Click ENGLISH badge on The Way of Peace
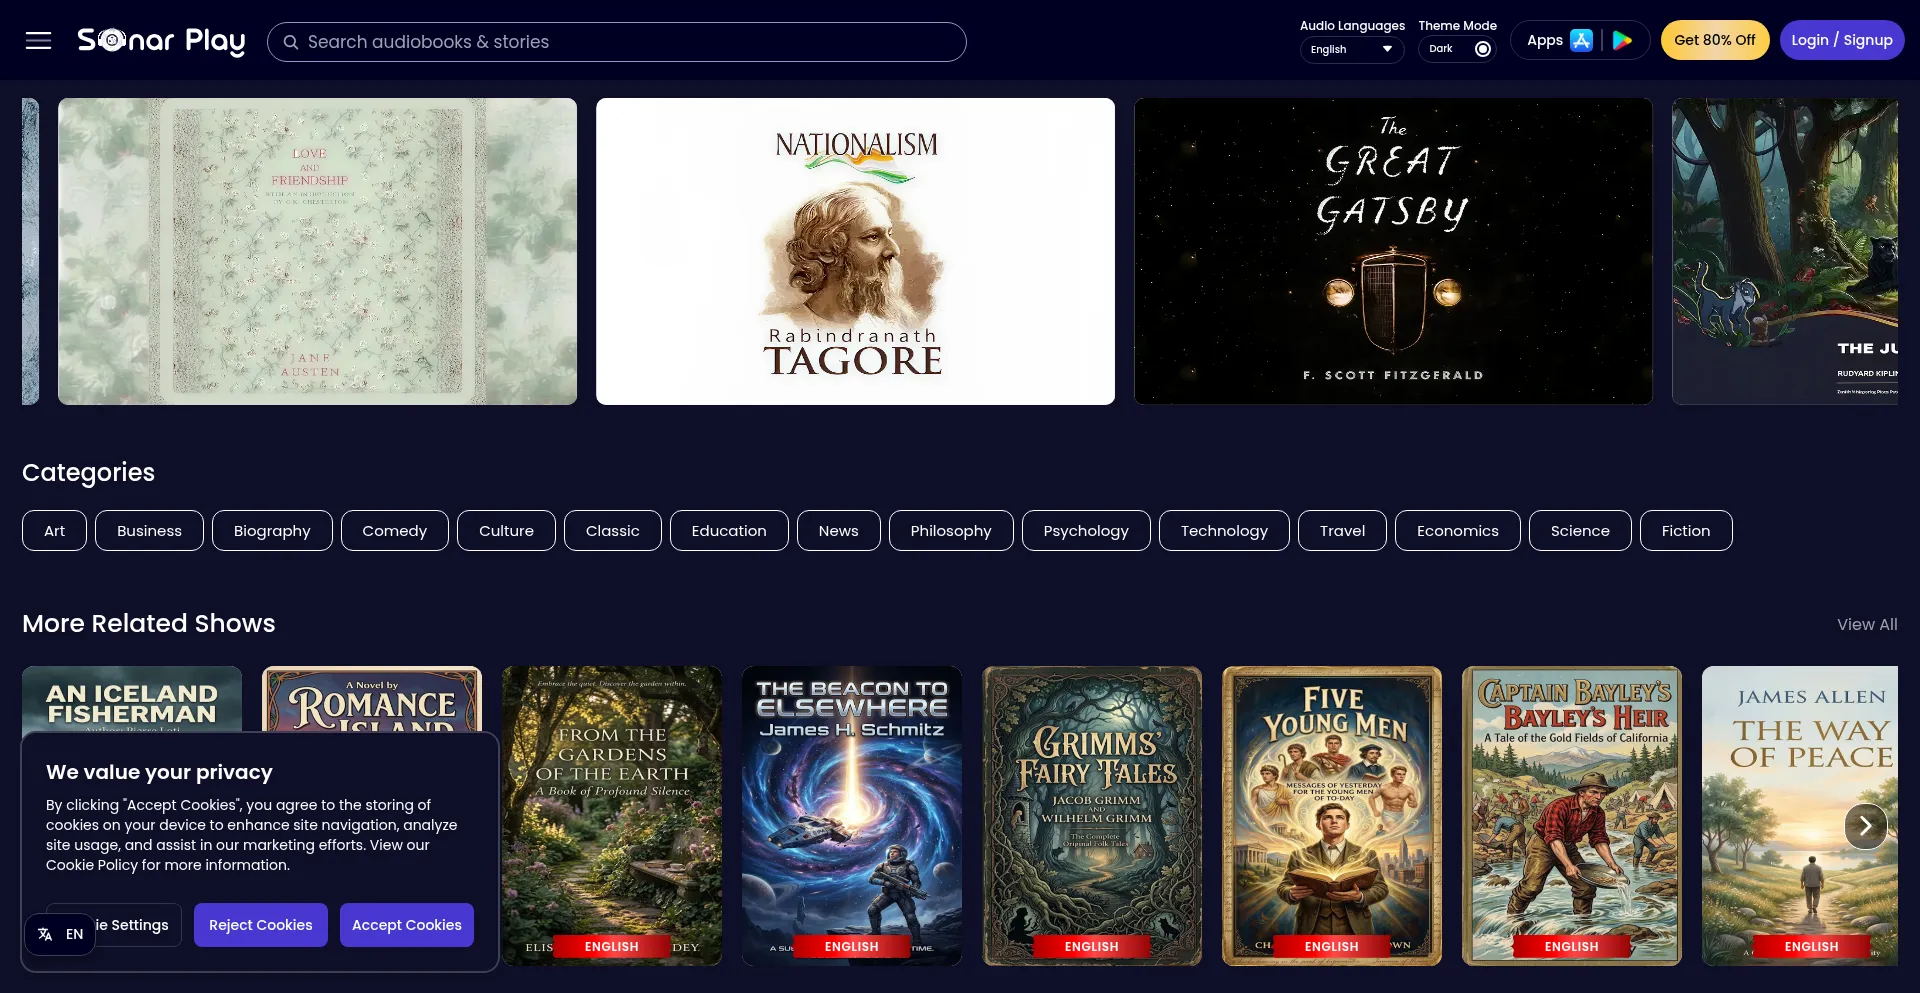Image resolution: width=1920 pixels, height=993 pixels. [1812, 946]
